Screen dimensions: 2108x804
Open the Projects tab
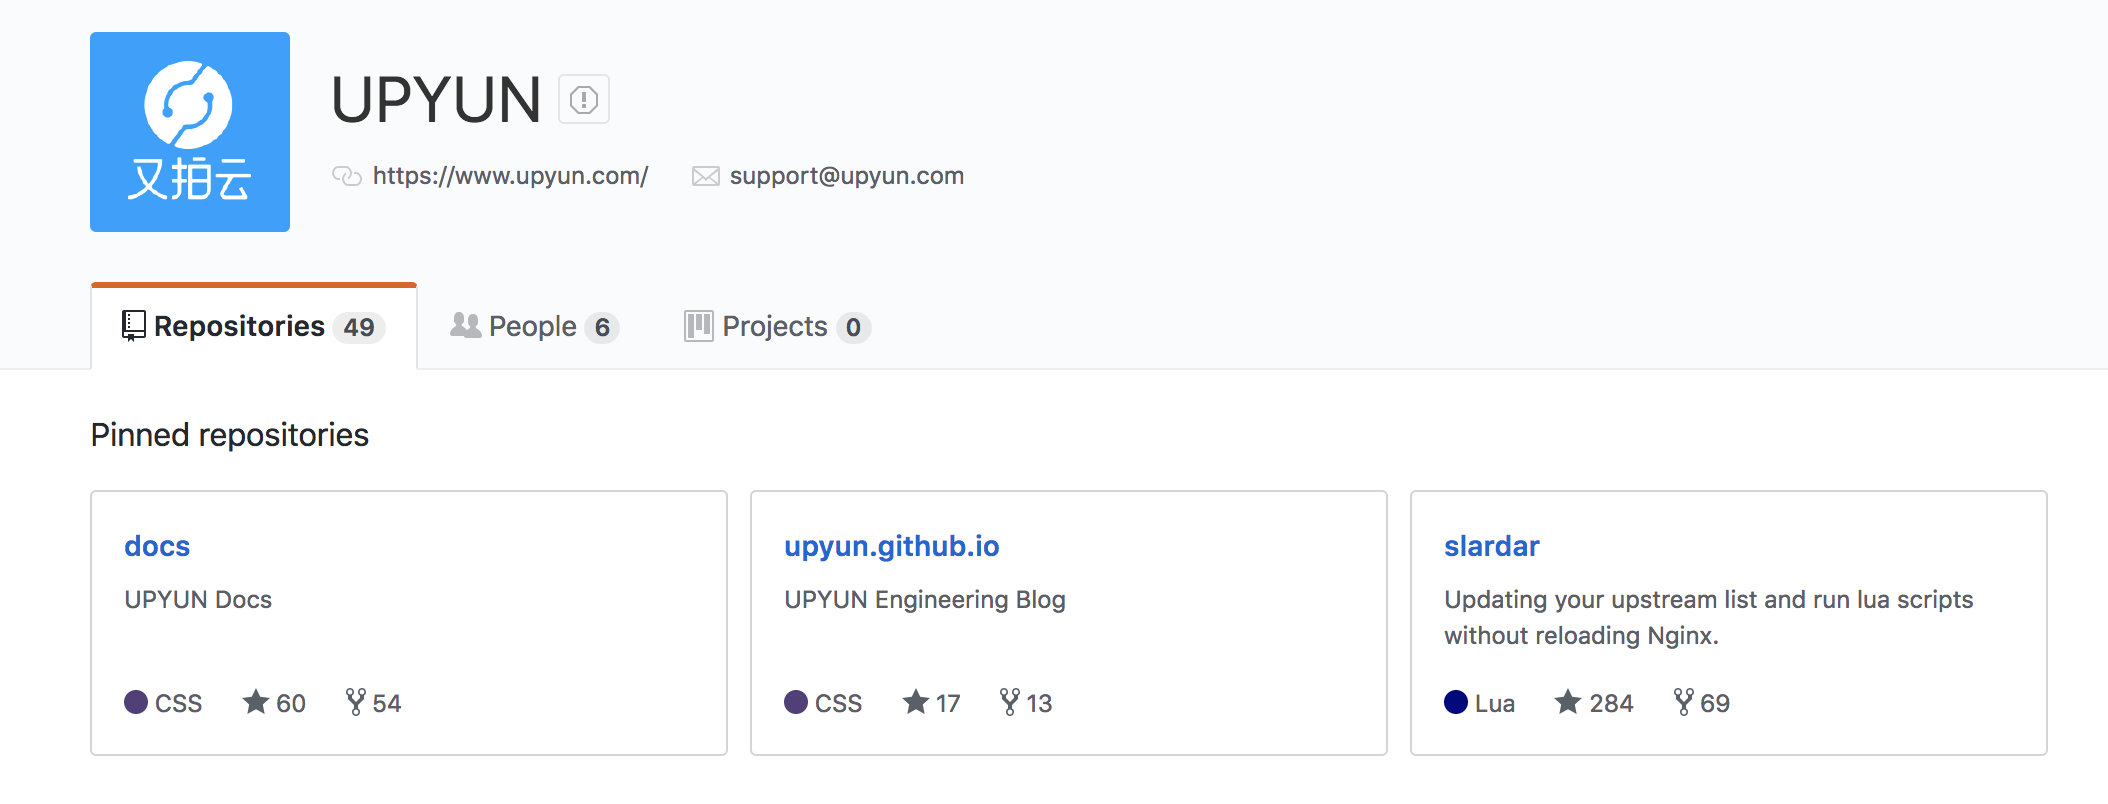(776, 327)
